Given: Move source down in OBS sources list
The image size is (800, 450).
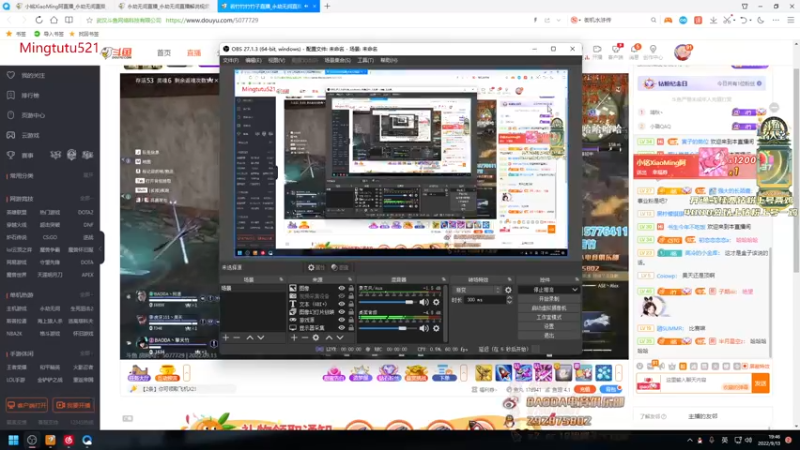Looking at the screenshot, I should click(340, 338).
